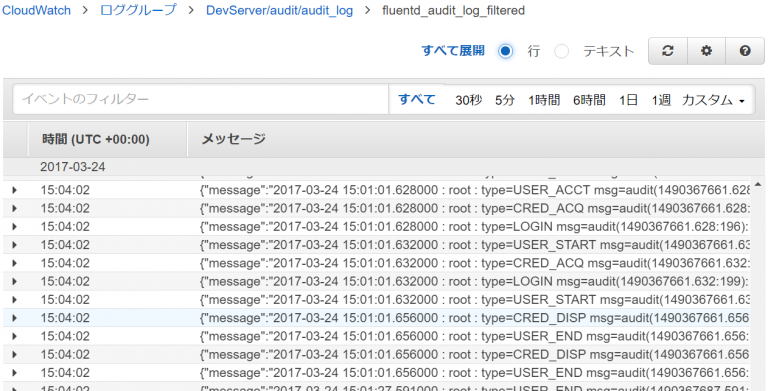Filter events to the last 6時間

click(589, 100)
